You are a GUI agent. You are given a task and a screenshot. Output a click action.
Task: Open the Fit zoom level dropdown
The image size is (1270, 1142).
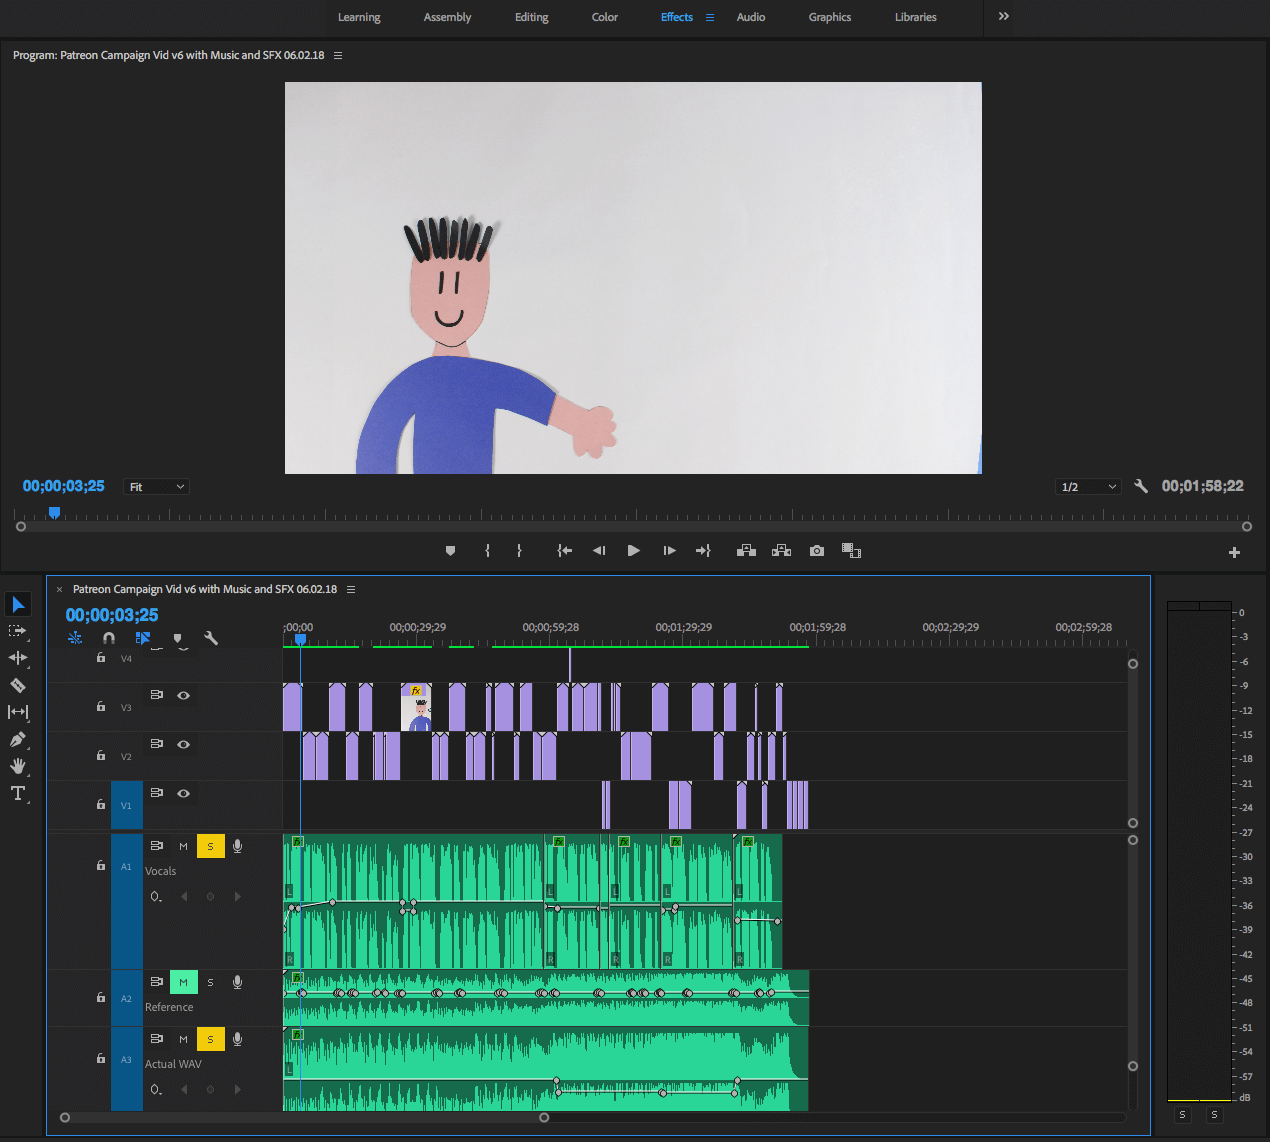[156, 487]
